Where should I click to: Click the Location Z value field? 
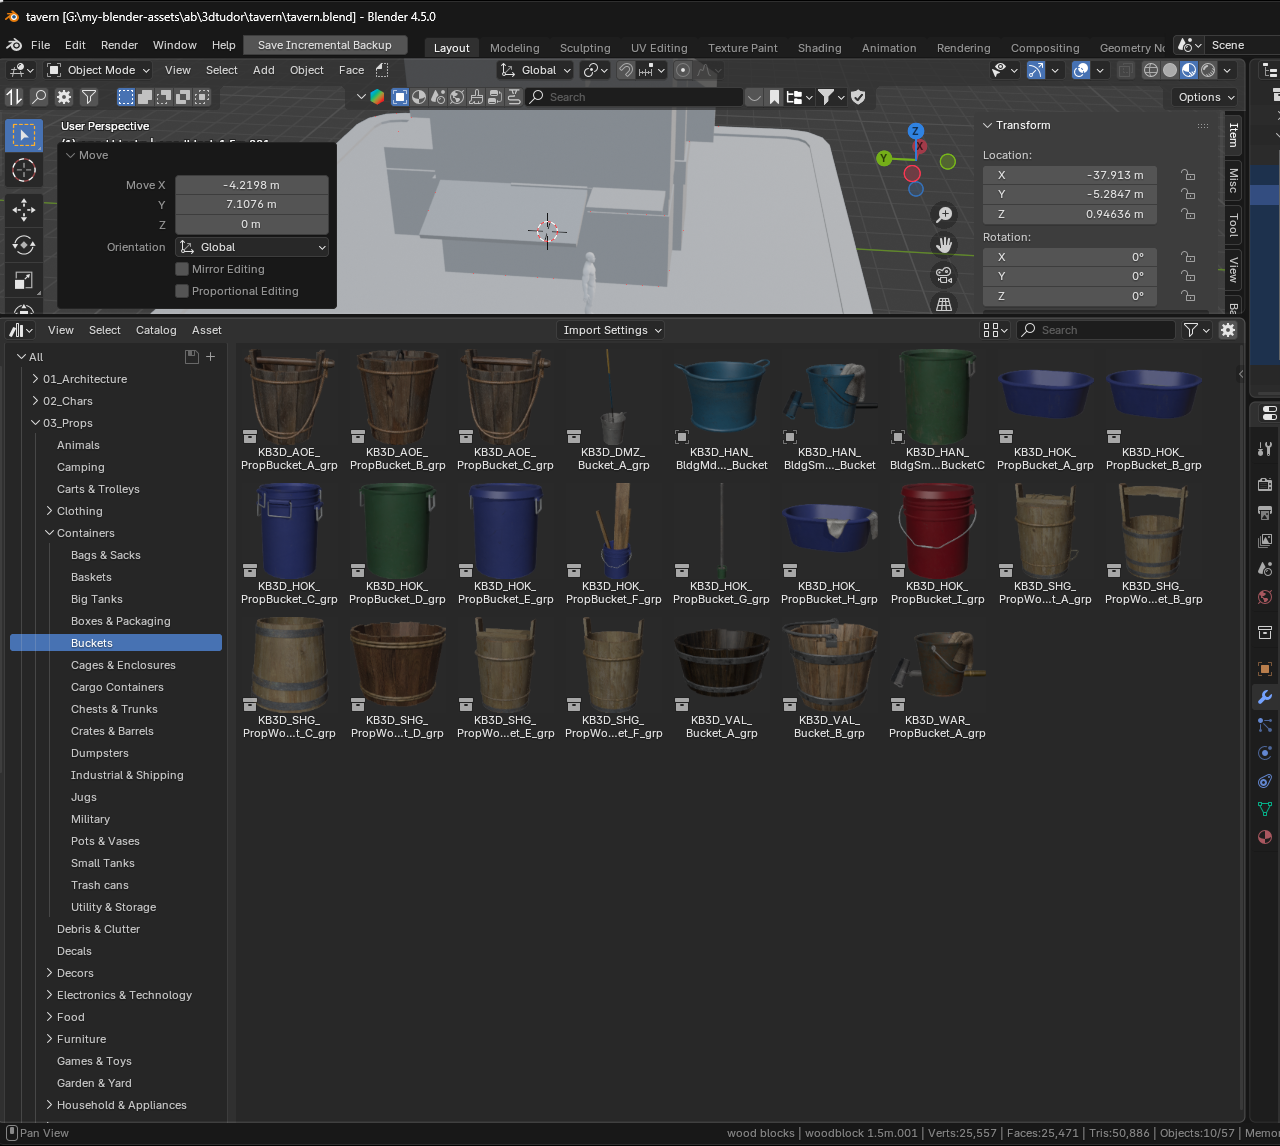pyautogui.click(x=1070, y=214)
